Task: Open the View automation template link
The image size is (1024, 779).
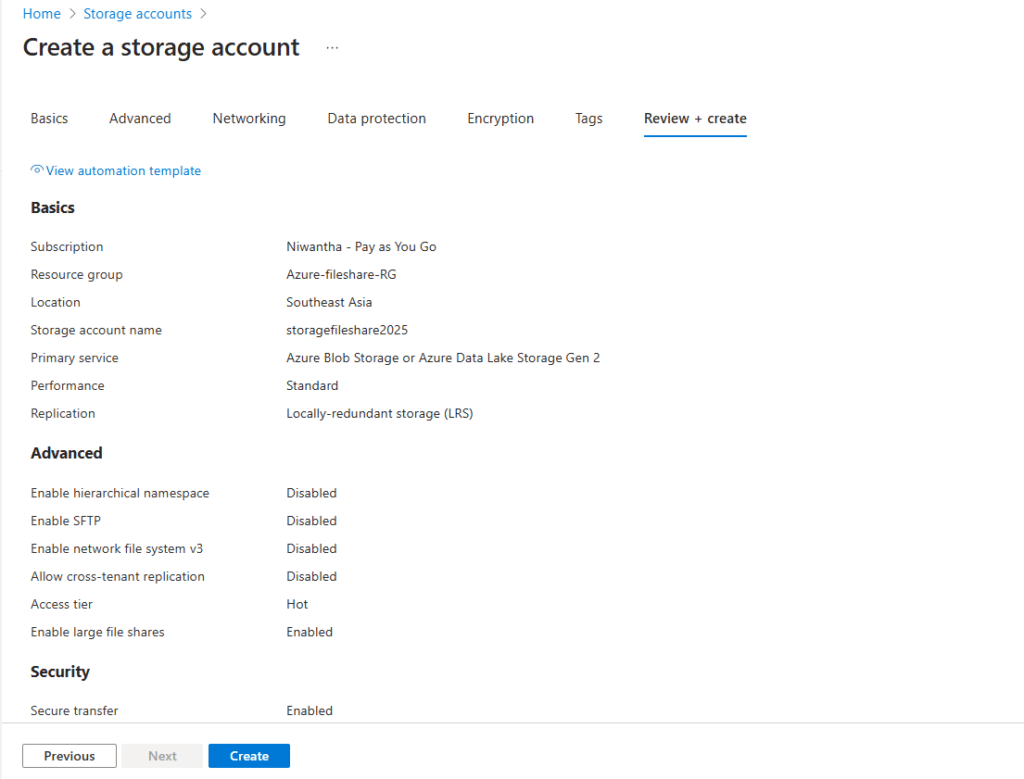Action: [123, 171]
